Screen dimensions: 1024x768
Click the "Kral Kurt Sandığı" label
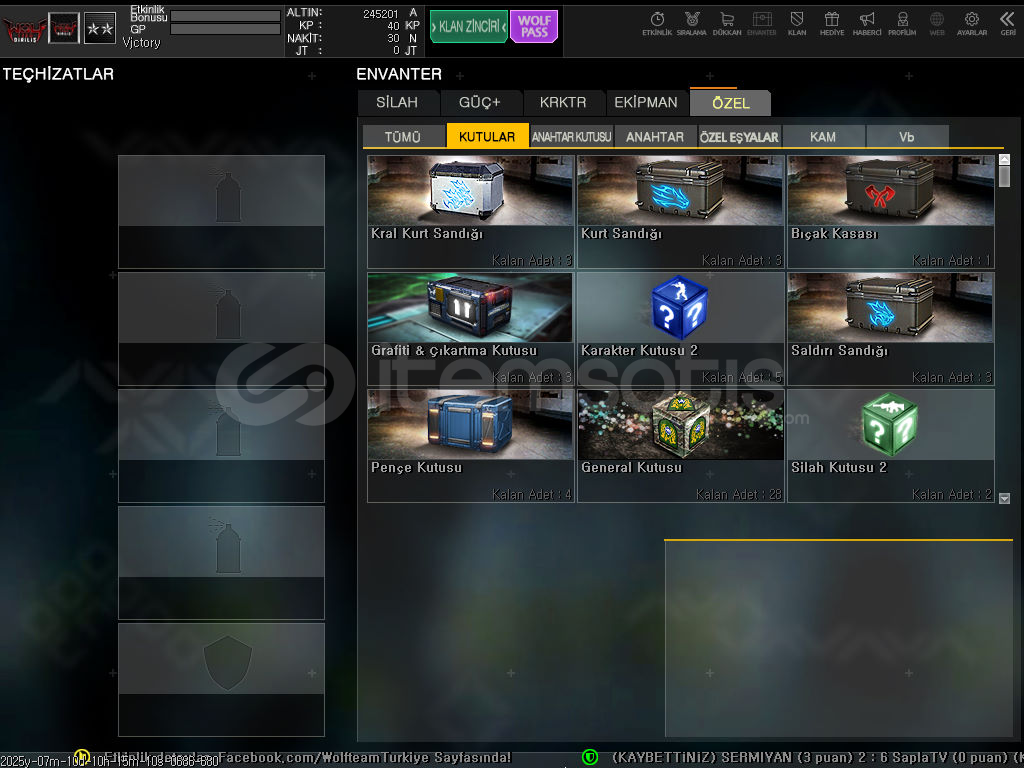pyautogui.click(x=427, y=234)
